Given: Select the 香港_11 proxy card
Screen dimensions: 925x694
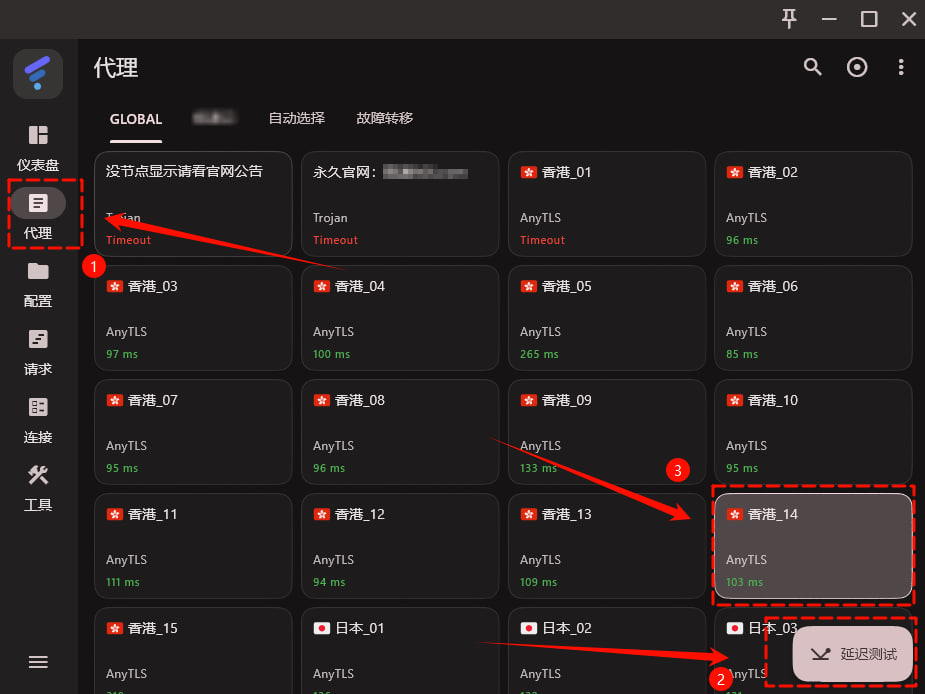Looking at the screenshot, I should 193,546.
